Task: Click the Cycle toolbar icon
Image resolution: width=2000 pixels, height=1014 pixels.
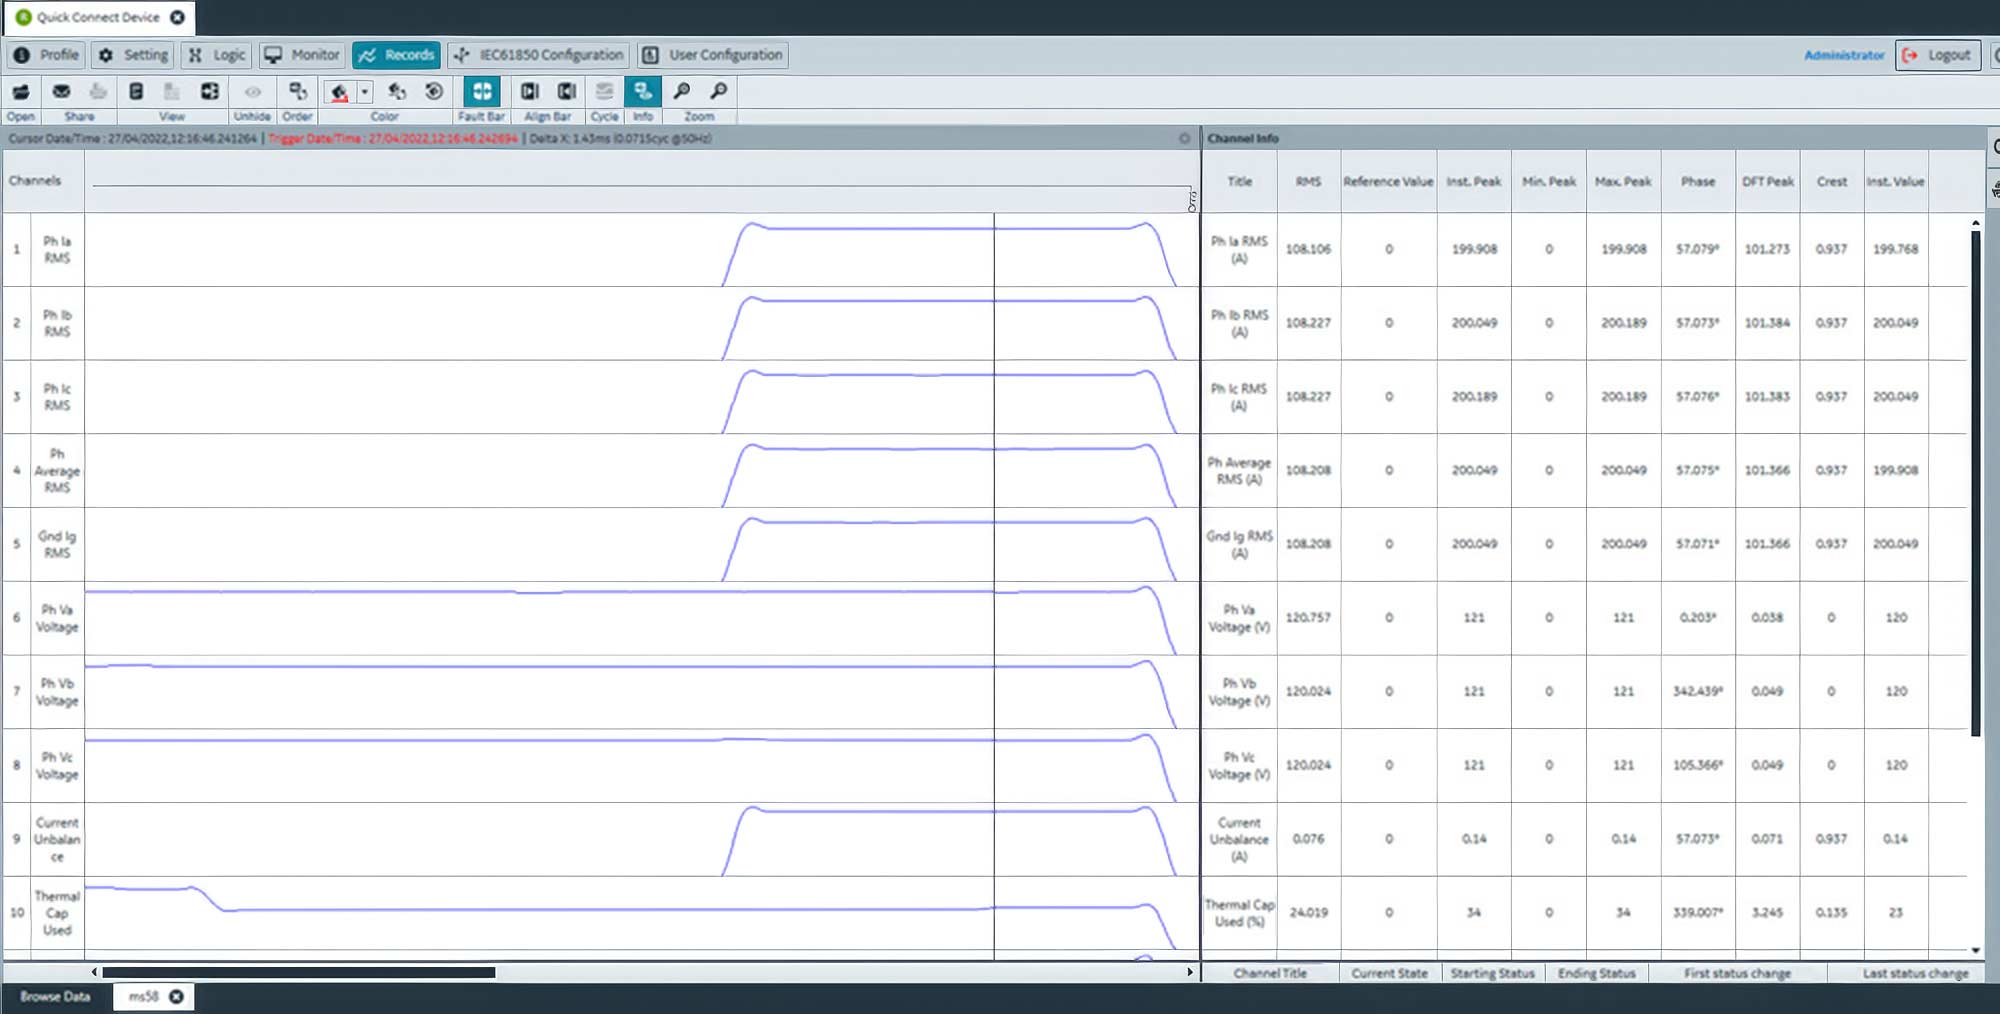Action: pos(604,92)
